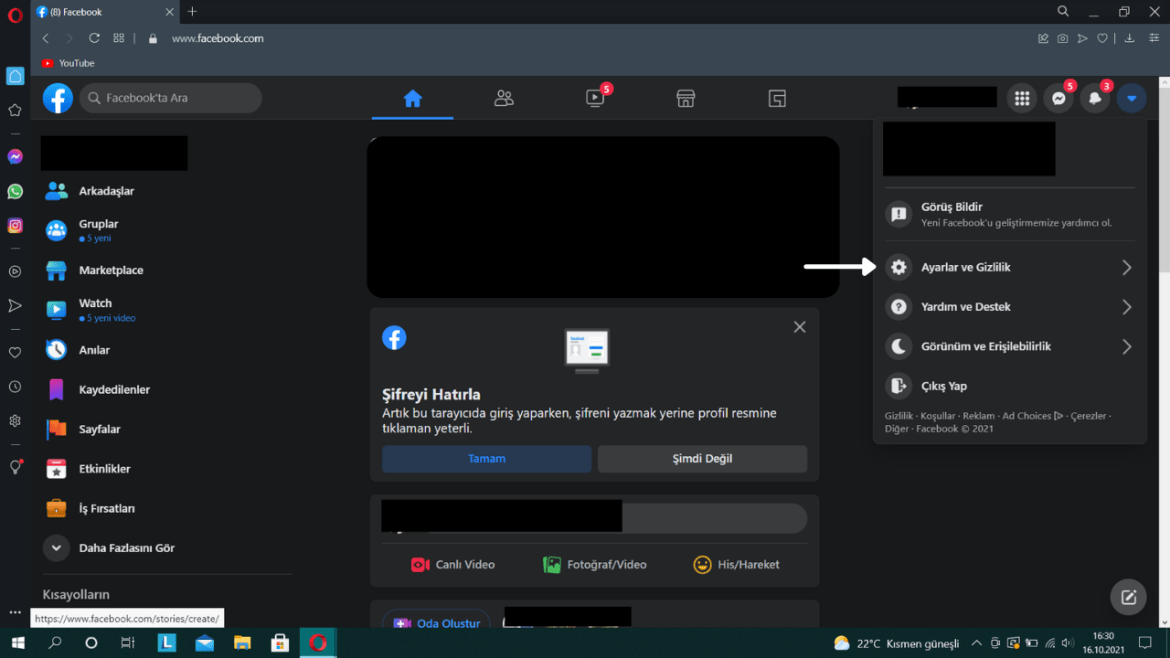
Task: Click the Facebook menu grid icon
Action: (x=1021, y=98)
